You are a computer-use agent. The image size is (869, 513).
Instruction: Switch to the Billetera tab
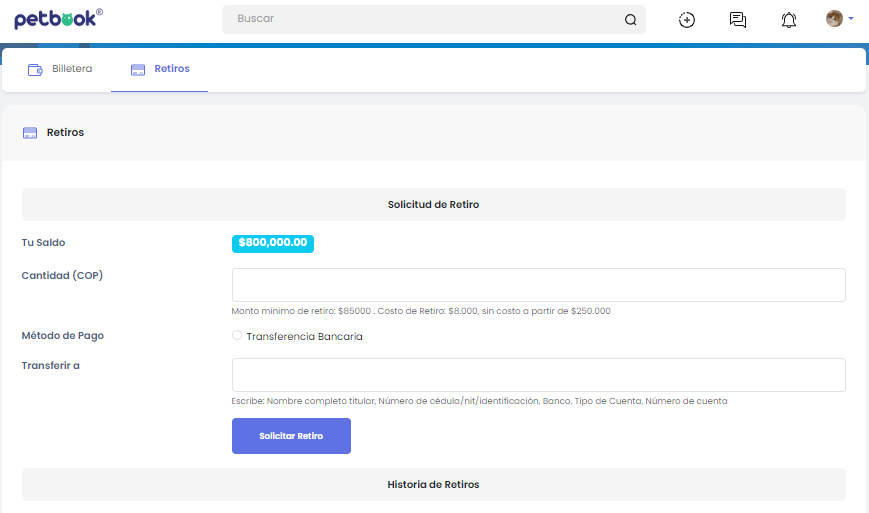click(71, 69)
